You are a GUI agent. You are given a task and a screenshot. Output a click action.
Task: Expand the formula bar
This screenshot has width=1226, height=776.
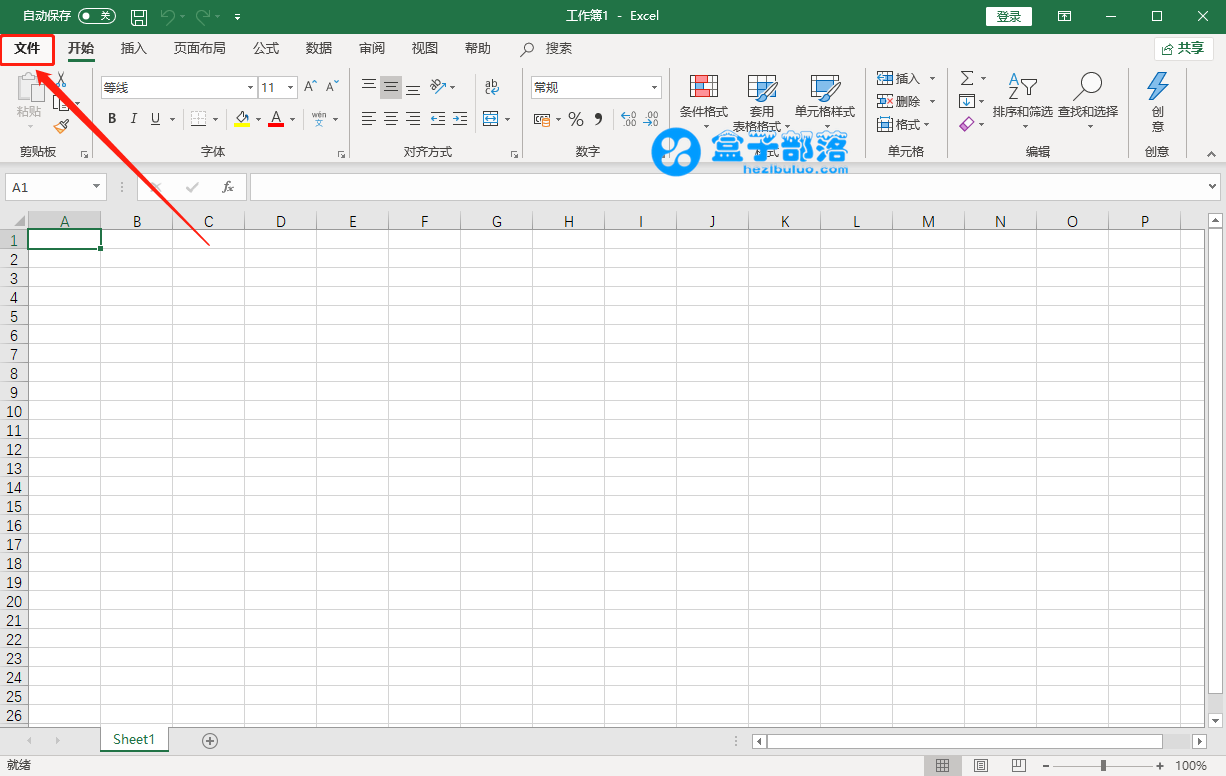pyautogui.click(x=1213, y=187)
